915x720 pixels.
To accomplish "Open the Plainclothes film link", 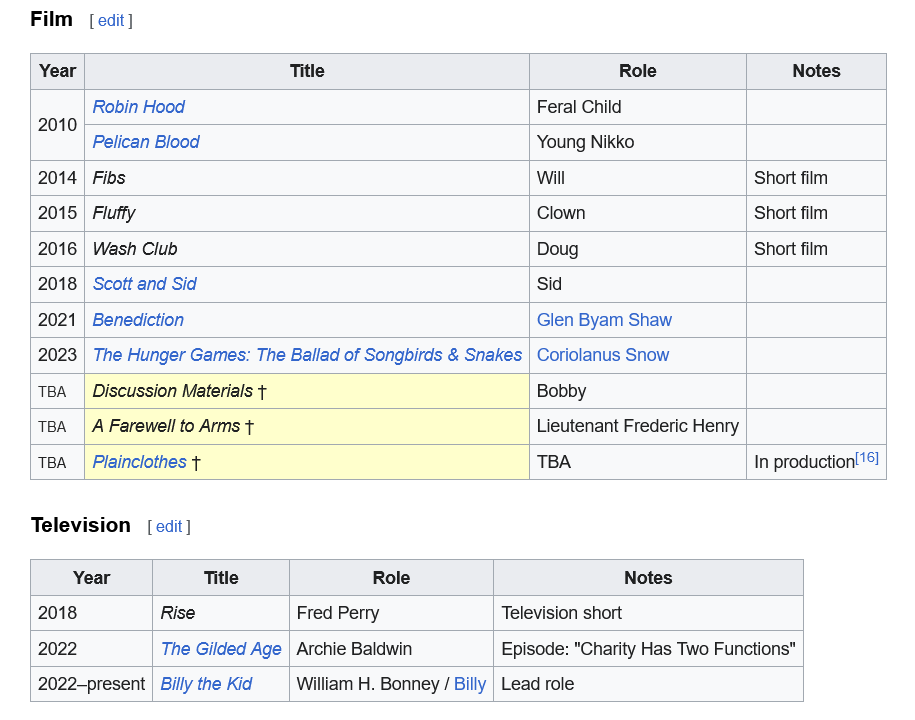I will click(139, 462).
